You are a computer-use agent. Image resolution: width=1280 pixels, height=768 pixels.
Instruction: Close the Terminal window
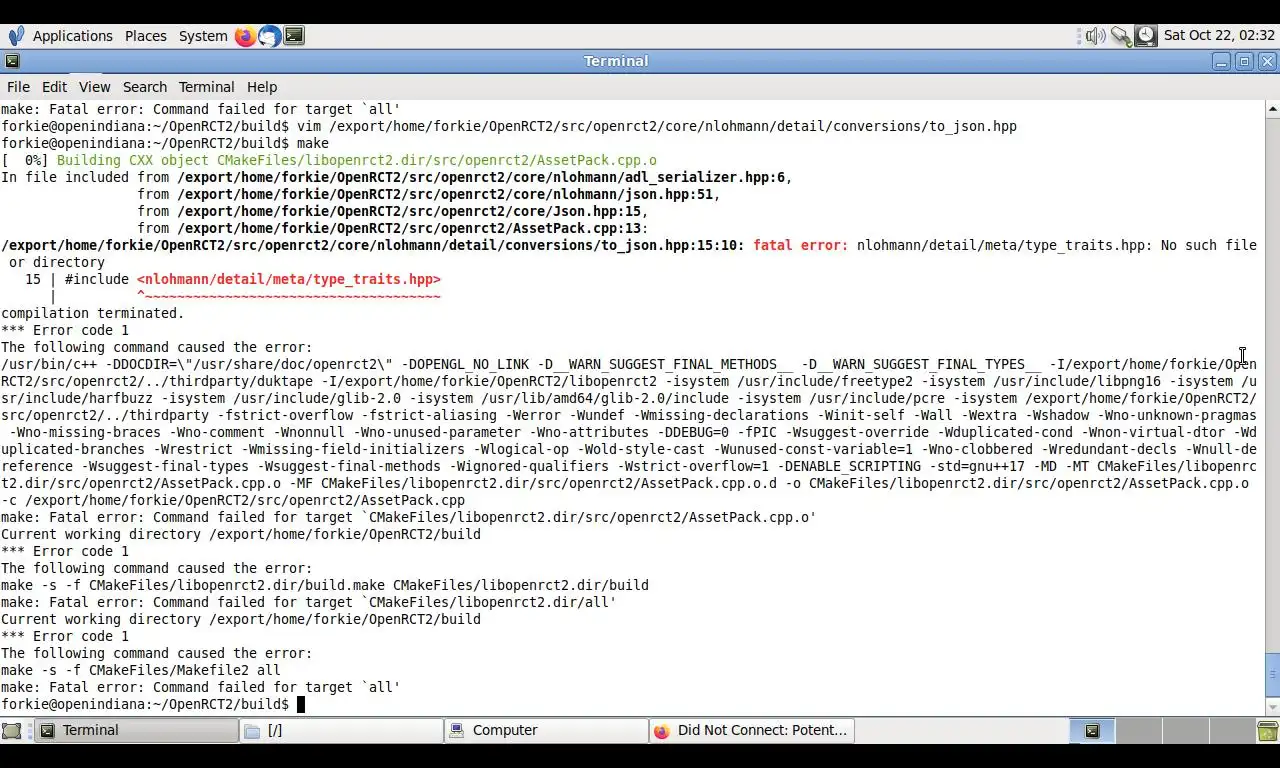pyautogui.click(x=1267, y=61)
